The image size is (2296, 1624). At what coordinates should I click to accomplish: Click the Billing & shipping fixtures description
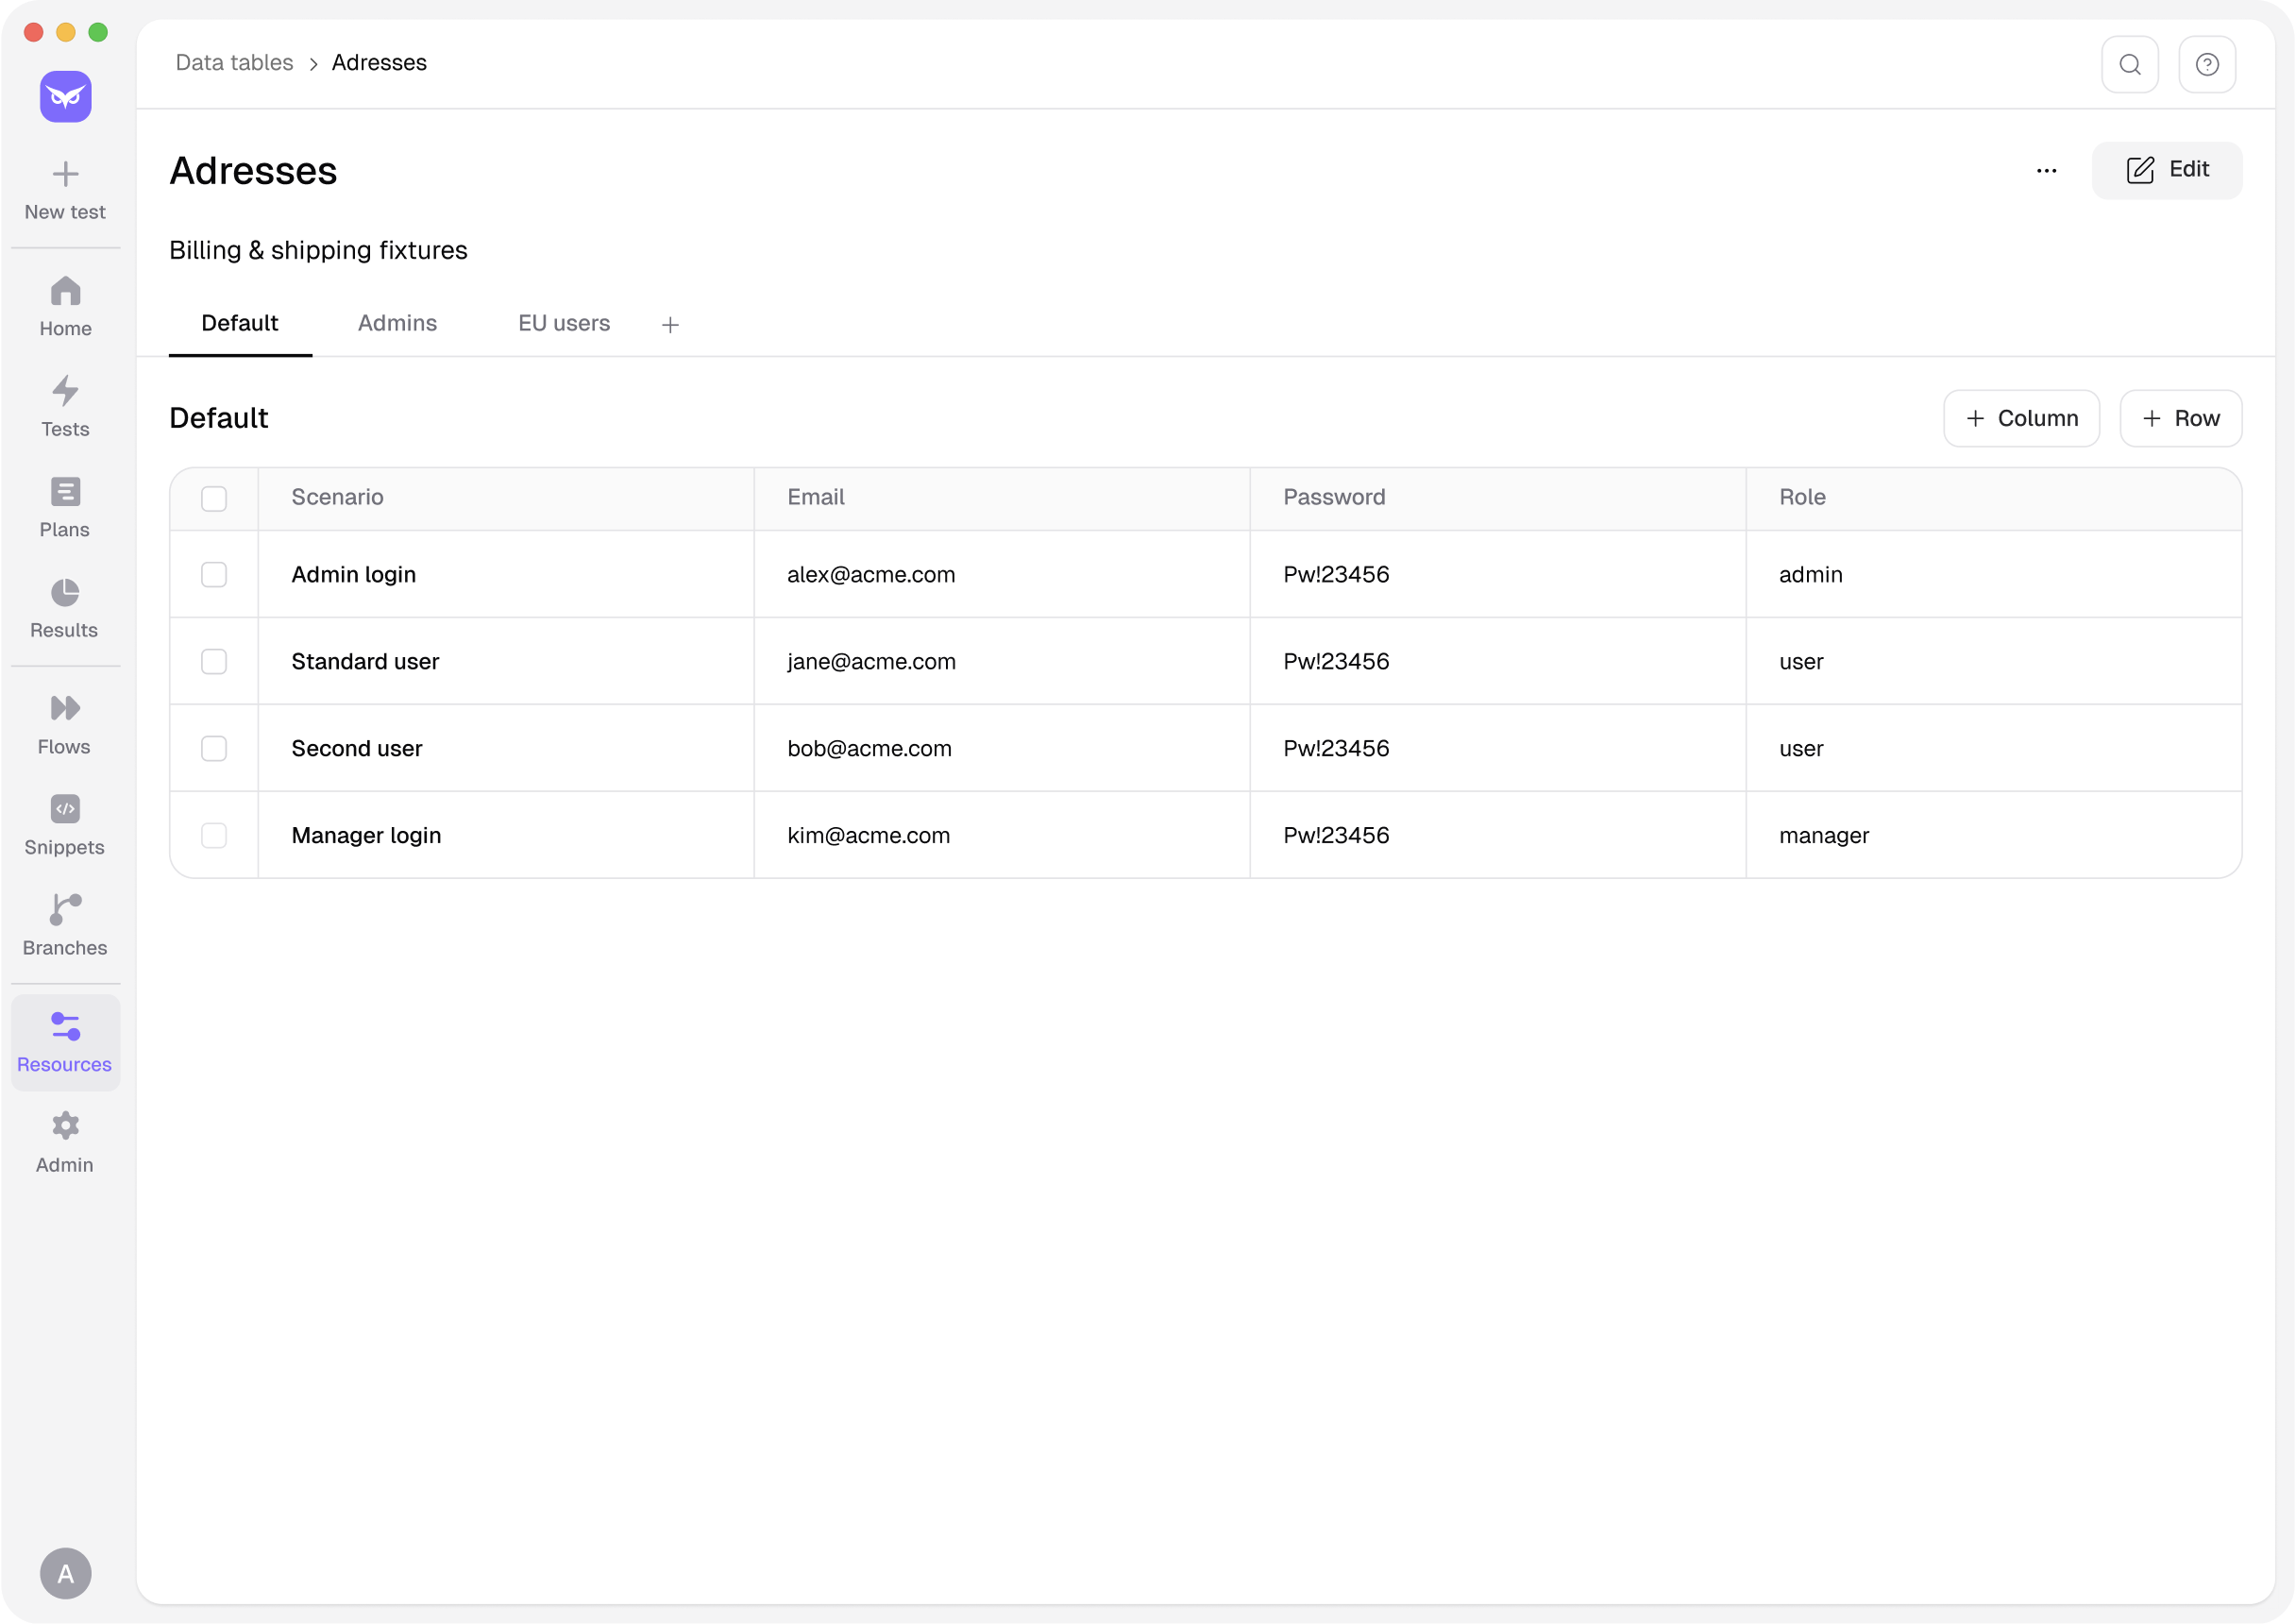click(x=318, y=250)
